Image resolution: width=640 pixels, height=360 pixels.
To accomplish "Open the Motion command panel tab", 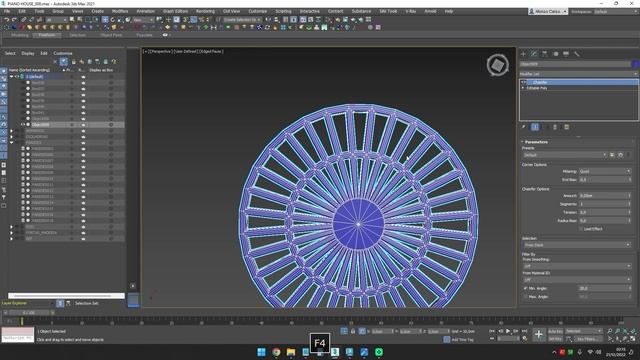I will pos(556,54).
